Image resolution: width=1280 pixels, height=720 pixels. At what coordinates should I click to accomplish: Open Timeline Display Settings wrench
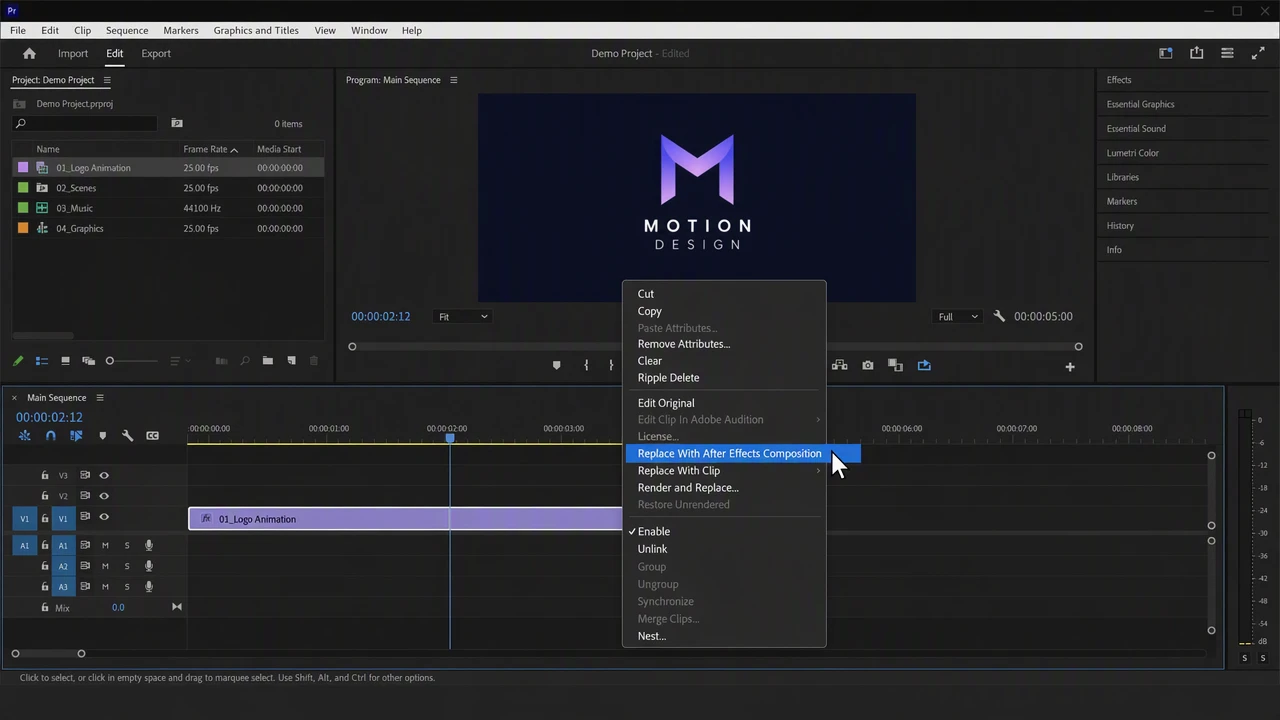pos(127,436)
